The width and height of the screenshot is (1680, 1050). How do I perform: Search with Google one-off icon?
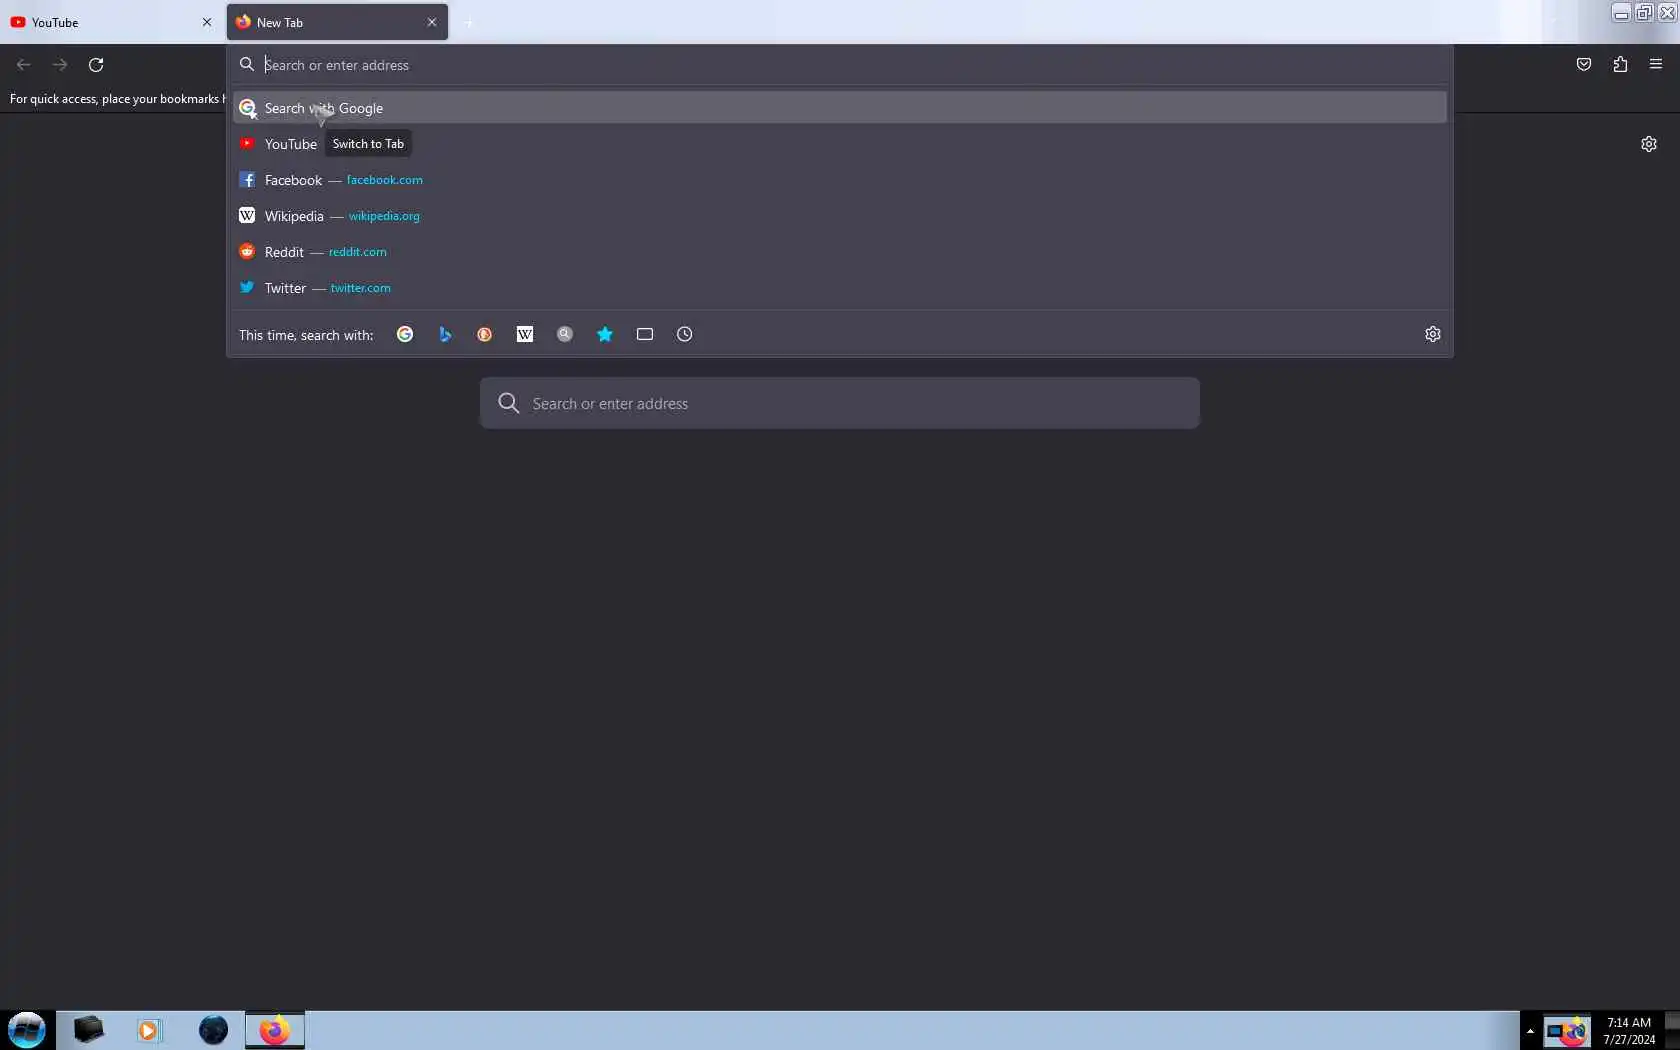[405, 334]
